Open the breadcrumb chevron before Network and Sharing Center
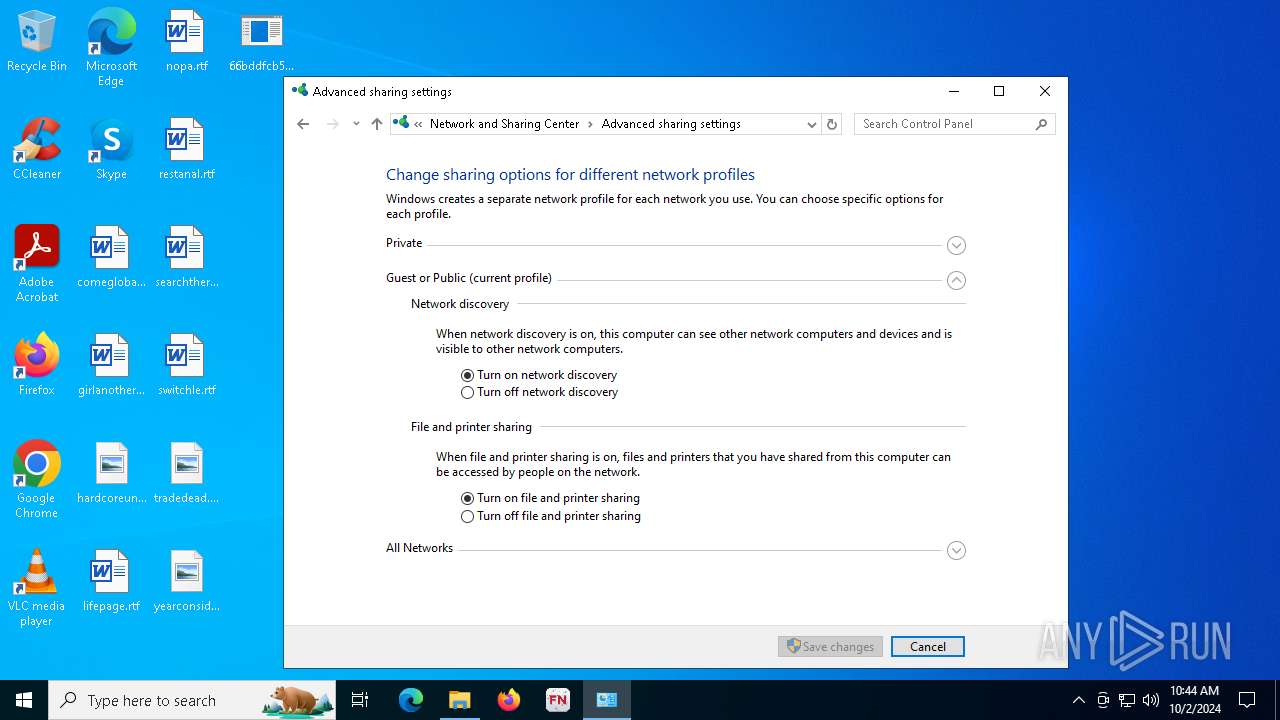The image size is (1280, 720). pyautogui.click(x=418, y=124)
